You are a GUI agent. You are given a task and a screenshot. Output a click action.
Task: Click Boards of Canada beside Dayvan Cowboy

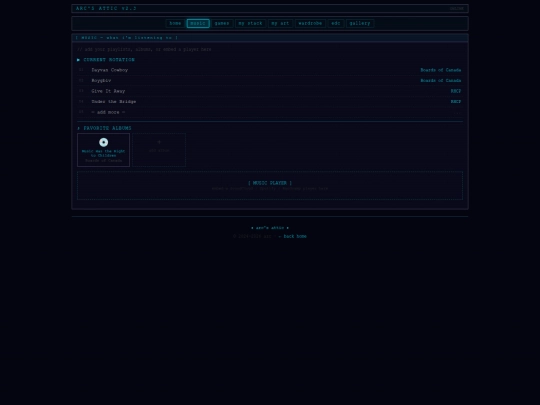click(x=441, y=70)
